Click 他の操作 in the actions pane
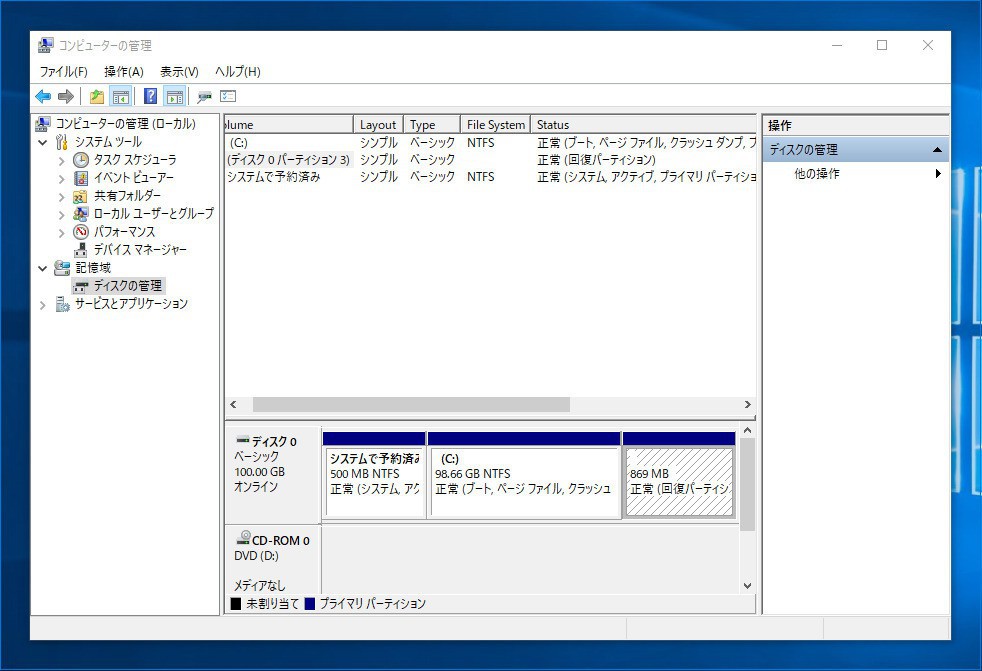982x671 pixels. [x=817, y=174]
